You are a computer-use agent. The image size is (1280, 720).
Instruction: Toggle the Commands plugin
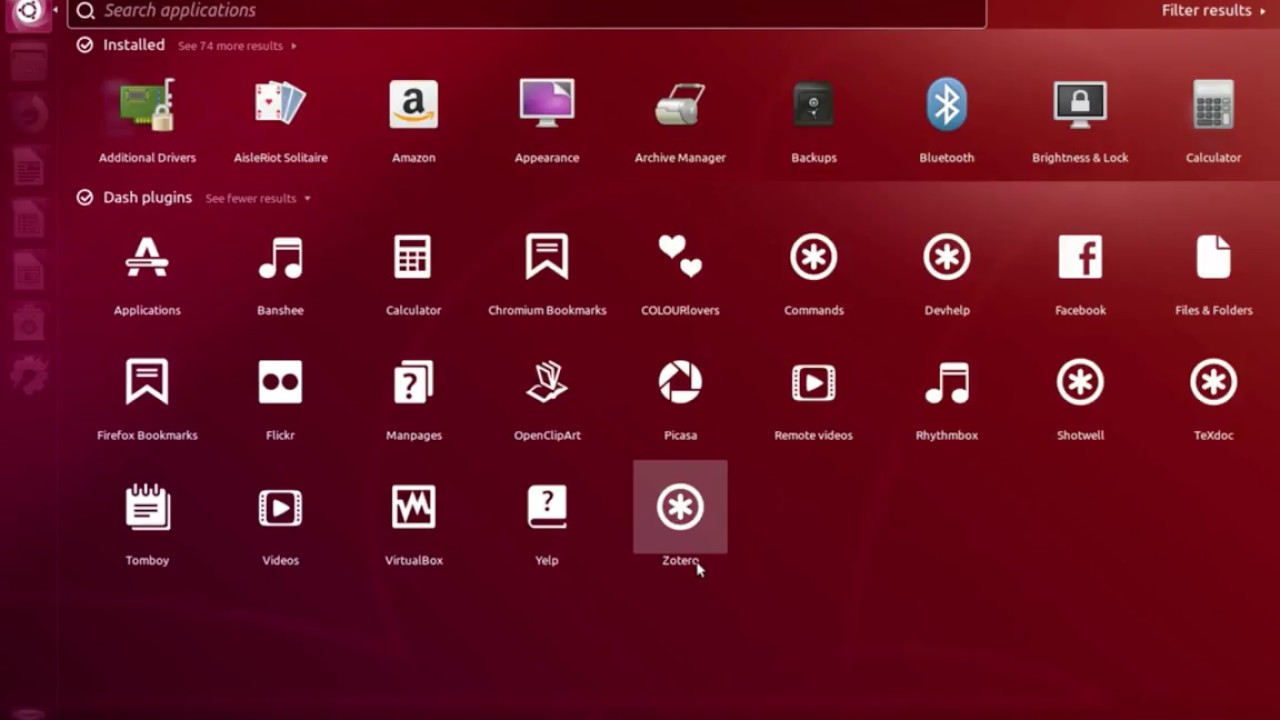[x=814, y=257]
